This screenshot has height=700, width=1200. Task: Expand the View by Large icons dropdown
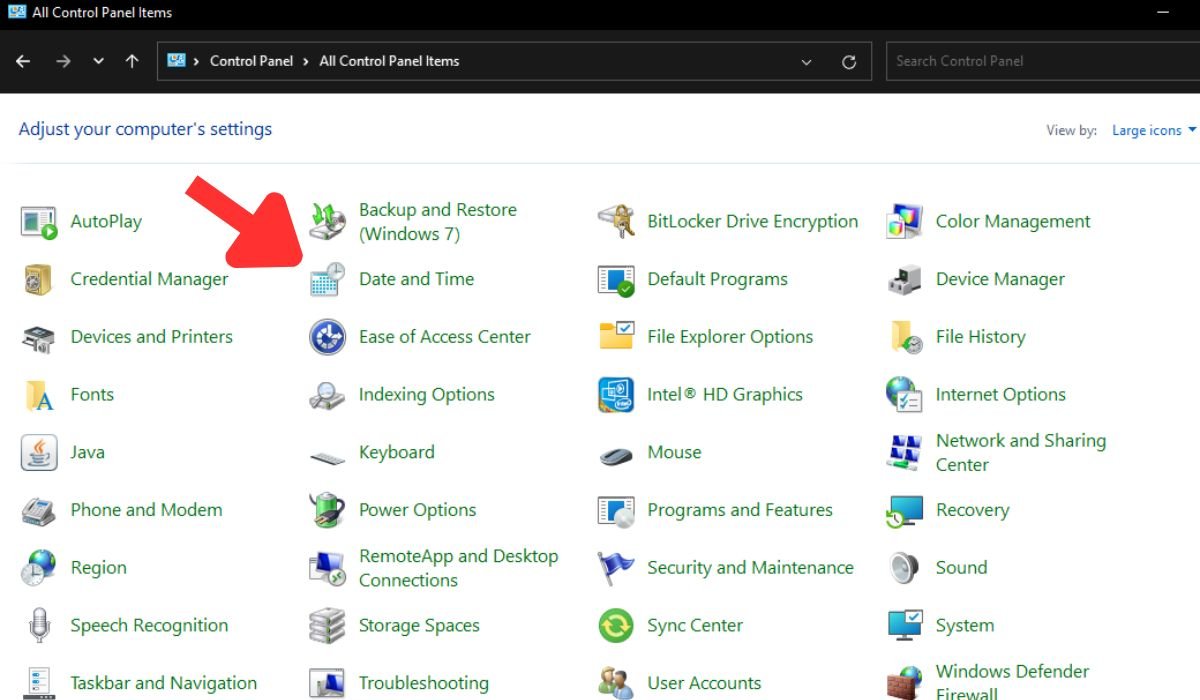click(1154, 131)
